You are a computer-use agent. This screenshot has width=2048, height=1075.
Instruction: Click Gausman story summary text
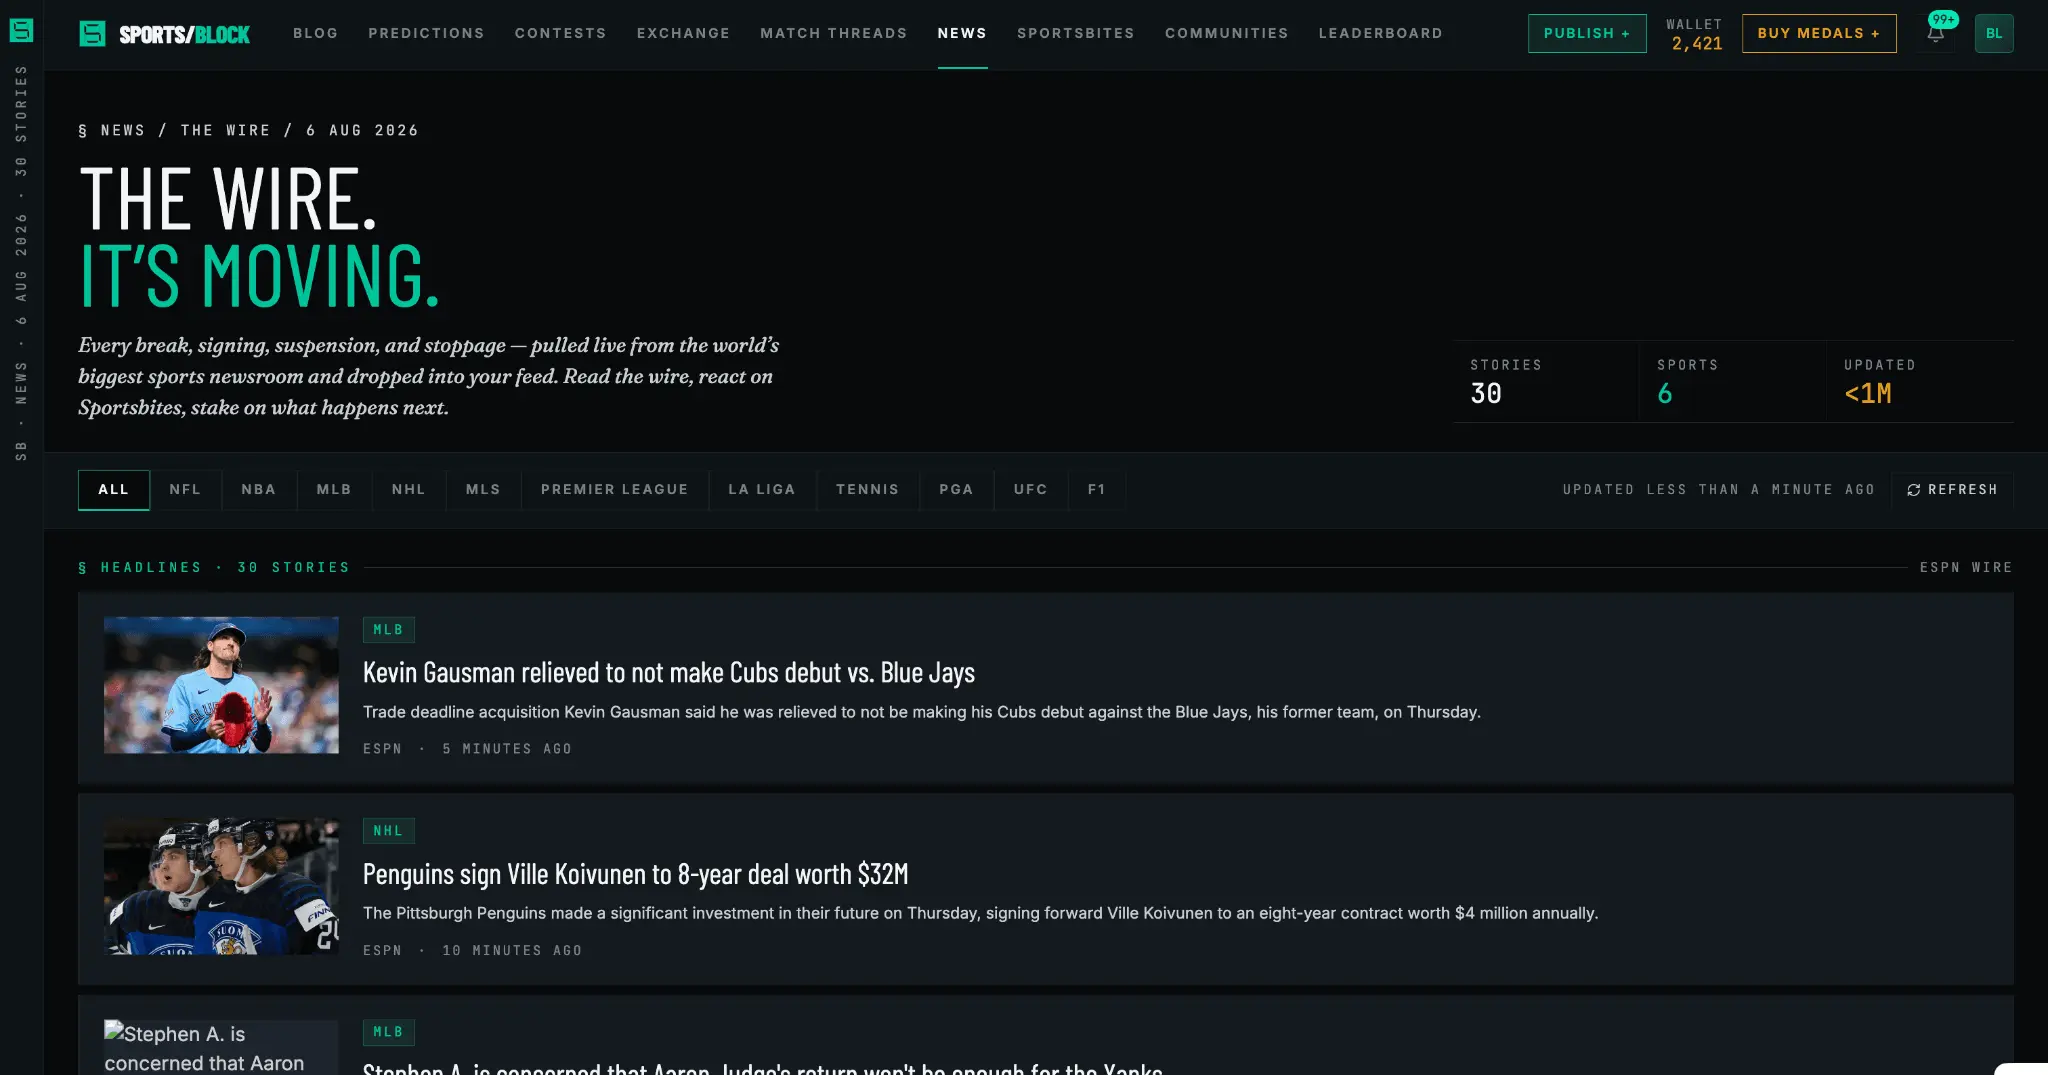pos(921,712)
